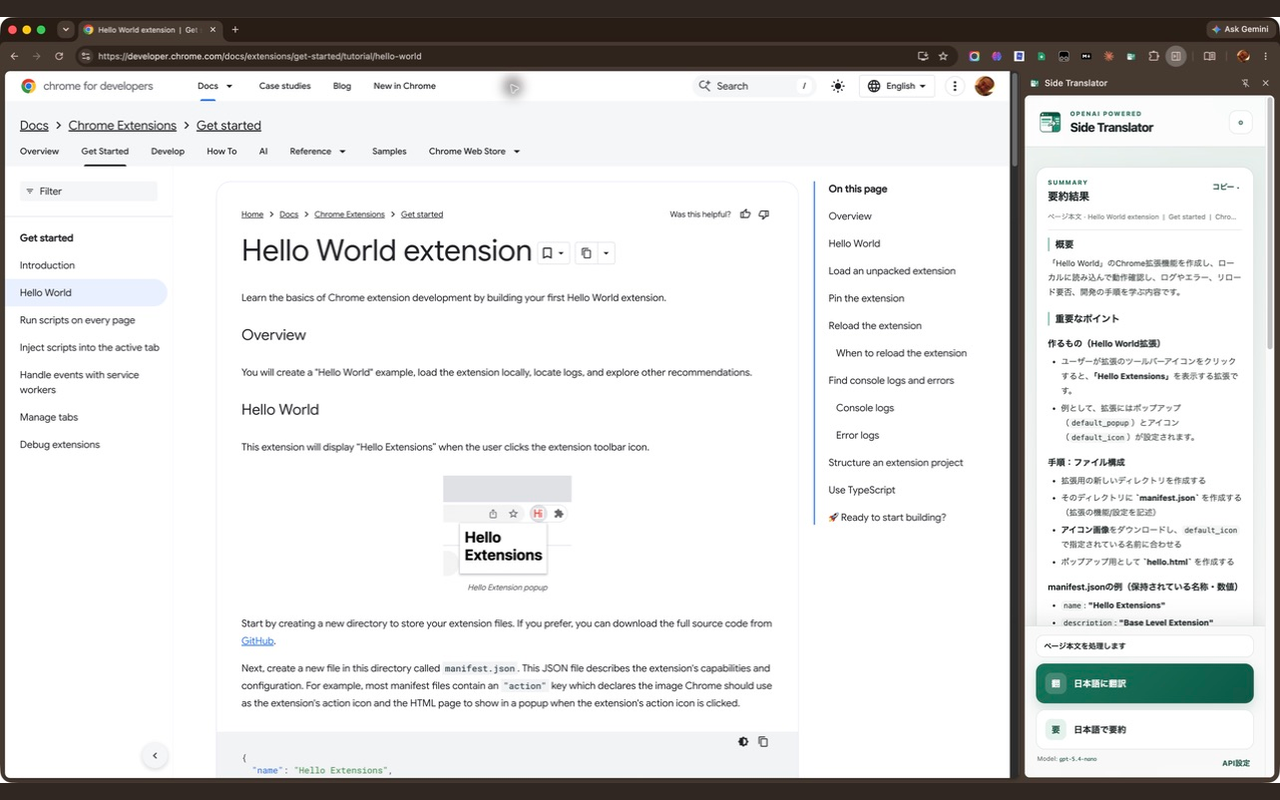Viewport: 1280px width, 800px height.
Task: Click the bookmark icon beside page title
Action: pos(547,253)
